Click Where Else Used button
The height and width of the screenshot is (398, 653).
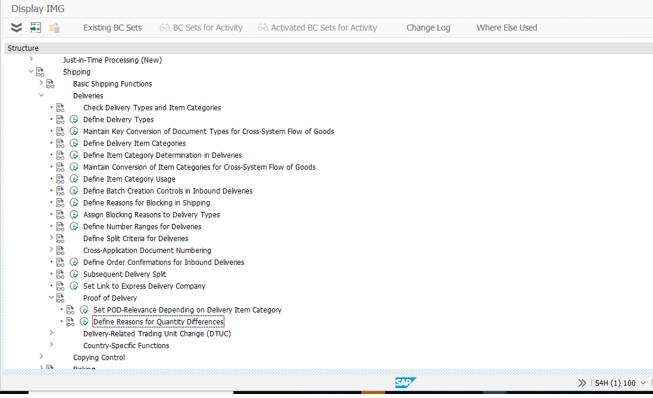click(x=507, y=28)
